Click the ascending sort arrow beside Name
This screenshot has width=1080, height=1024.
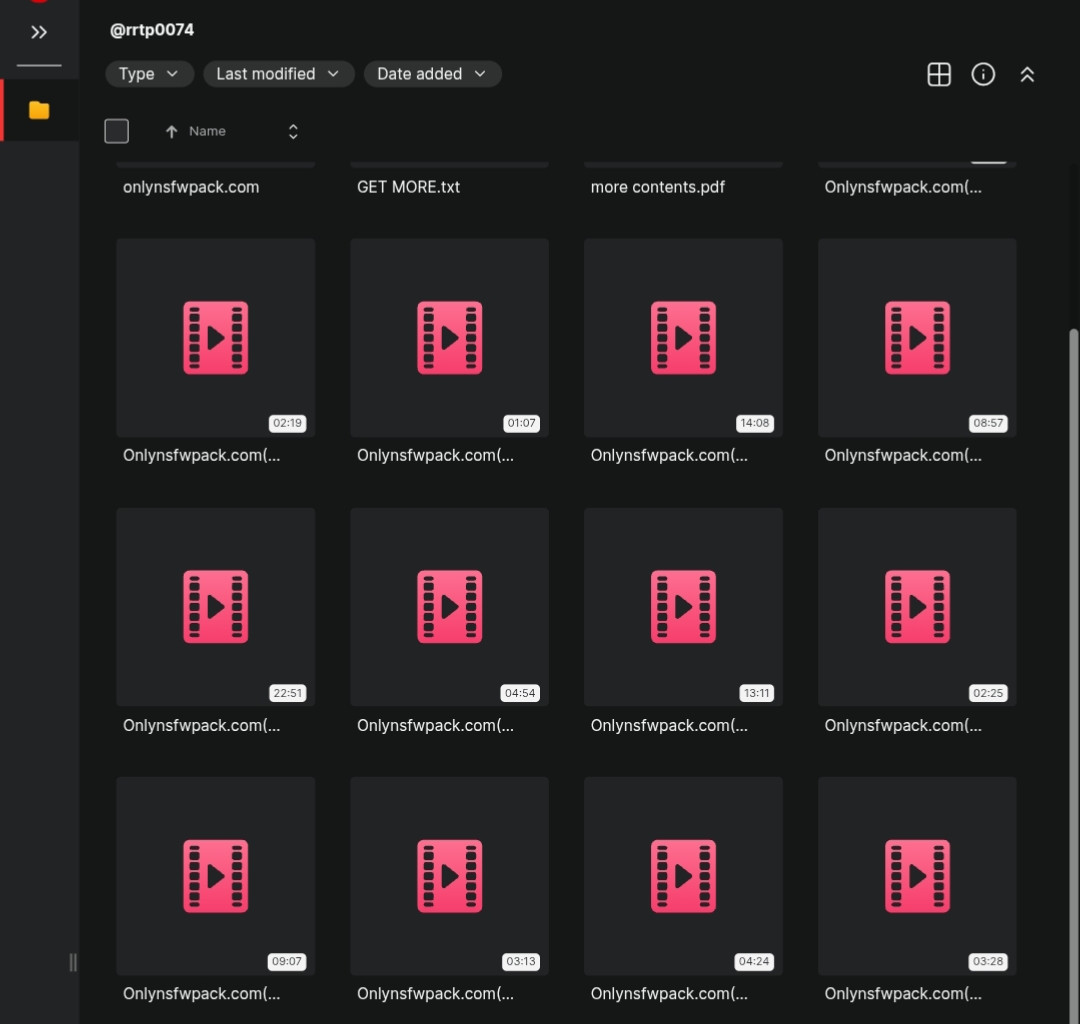pos(172,132)
